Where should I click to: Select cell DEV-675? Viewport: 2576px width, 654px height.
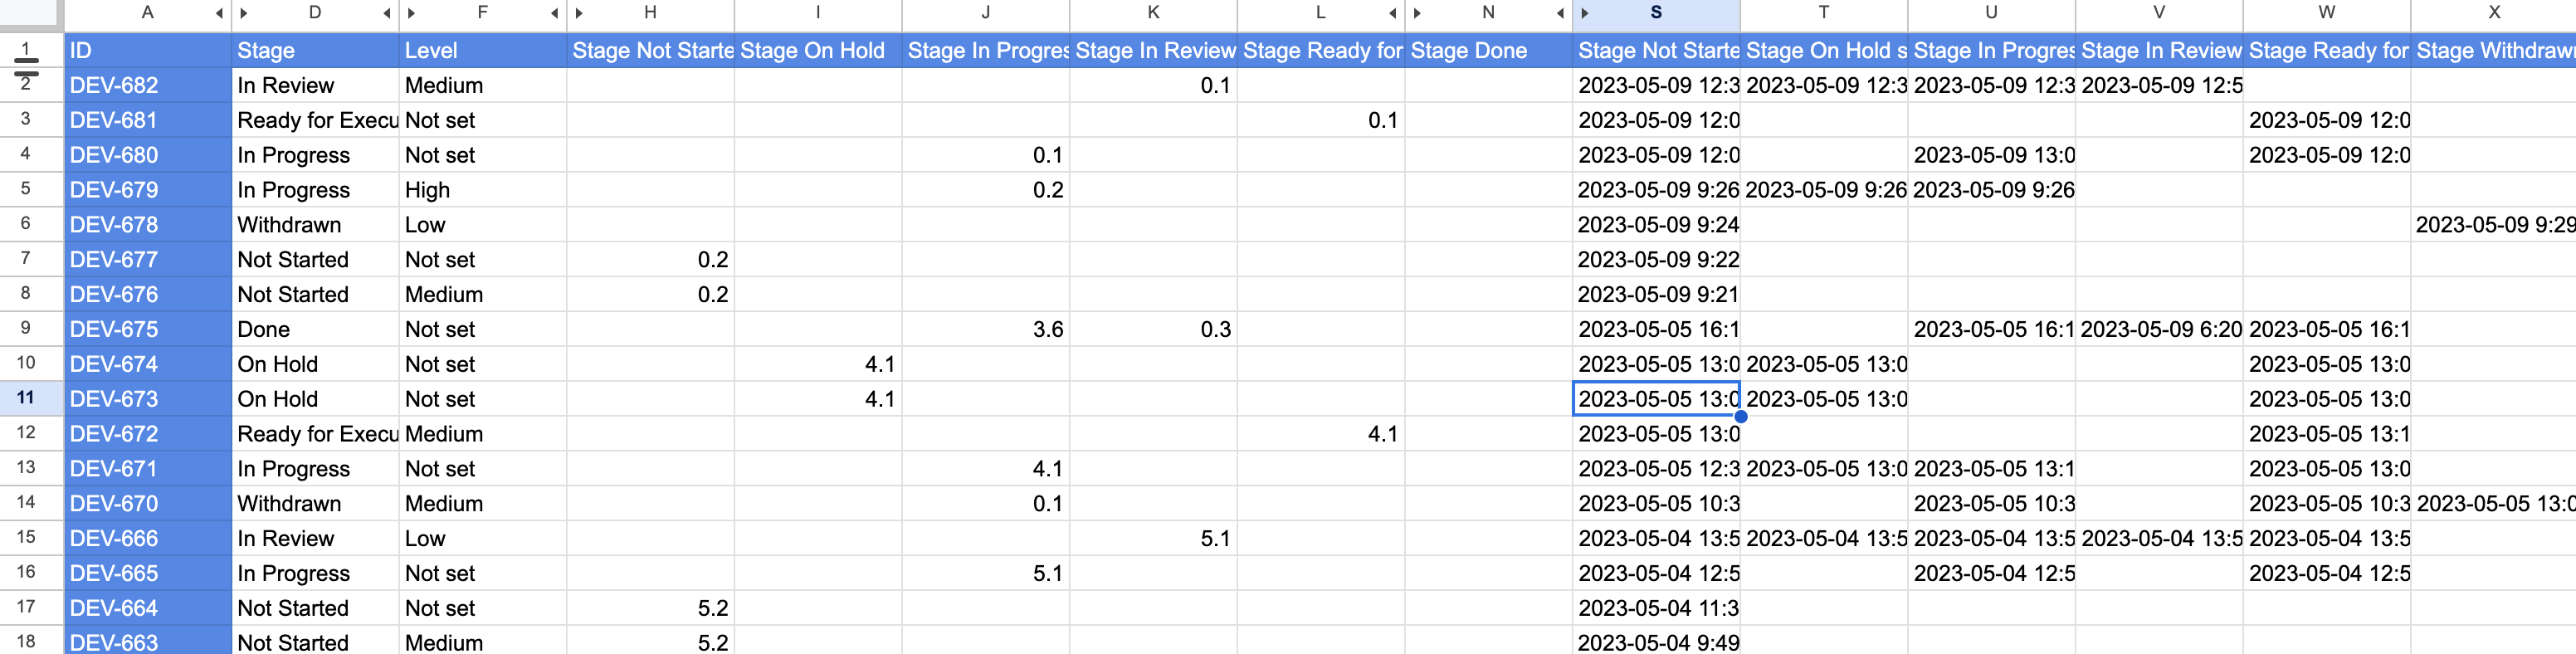coord(148,329)
